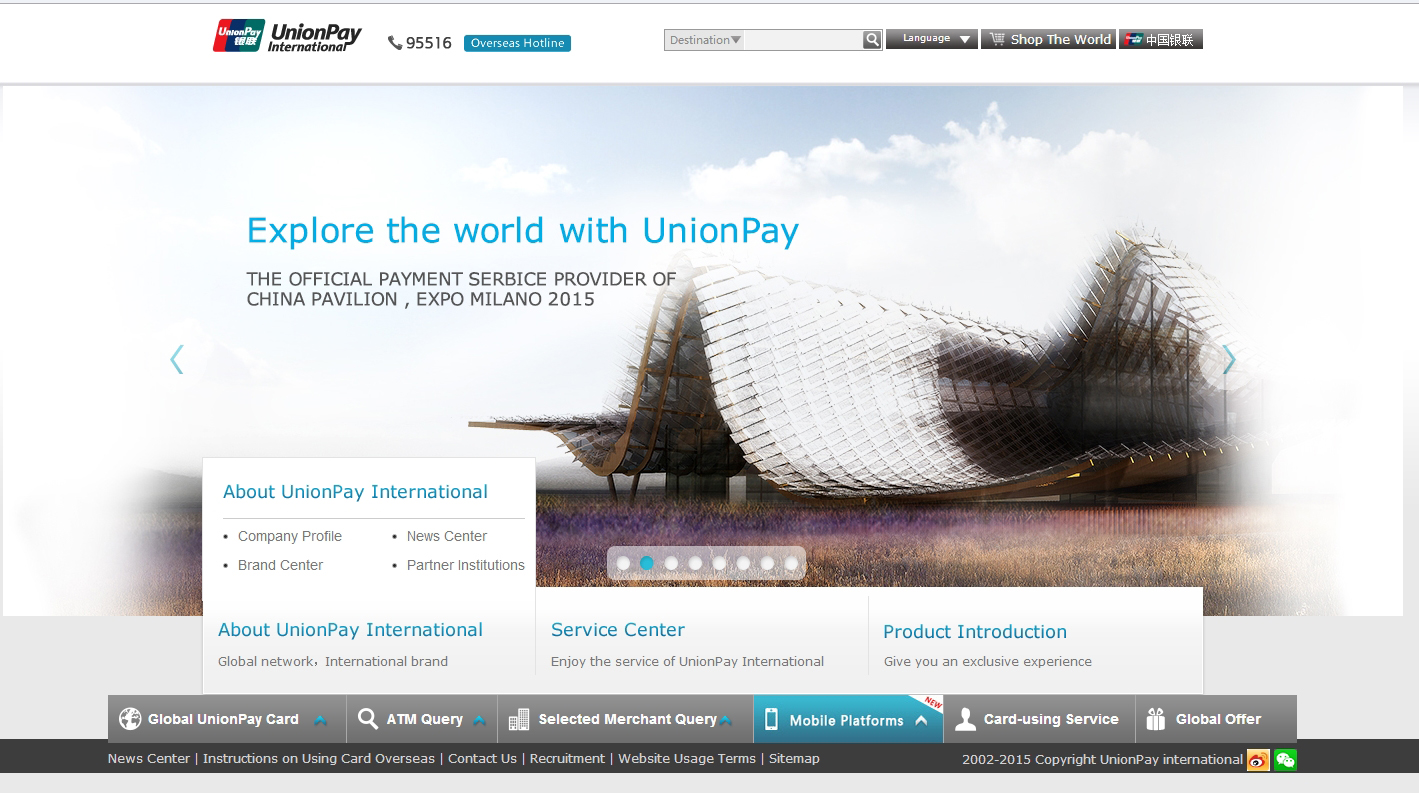Click the gift box icon of Global Offer
This screenshot has height=793, width=1419.
(x=1156, y=719)
